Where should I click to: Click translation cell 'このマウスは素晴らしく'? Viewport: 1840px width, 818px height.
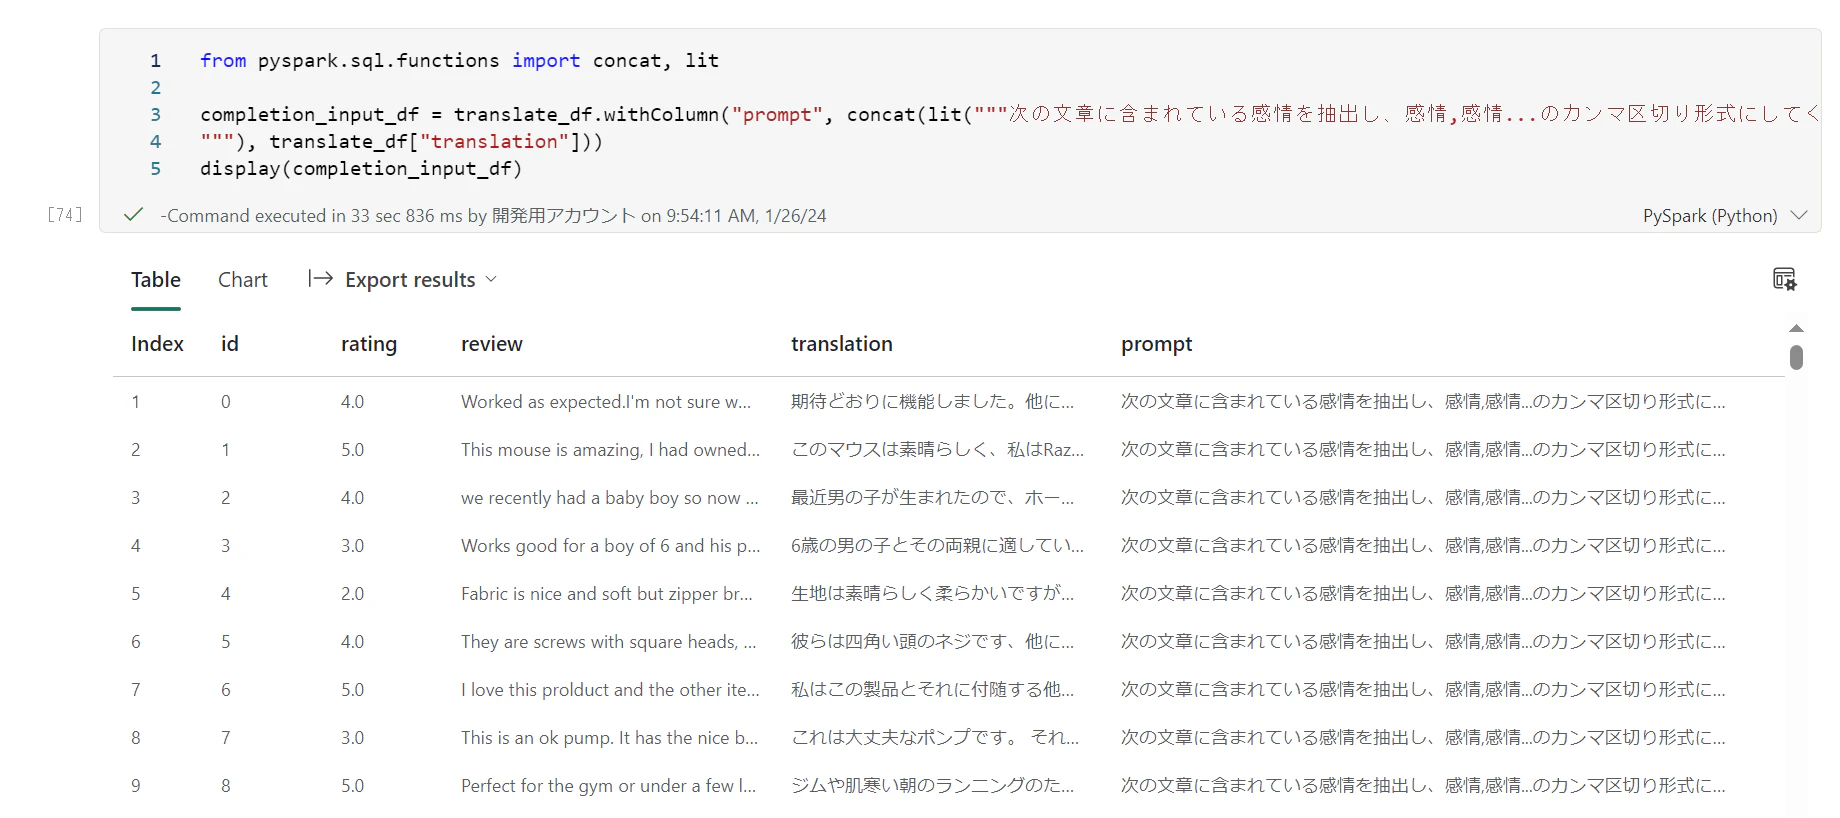pyautogui.click(x=937, y=450)
